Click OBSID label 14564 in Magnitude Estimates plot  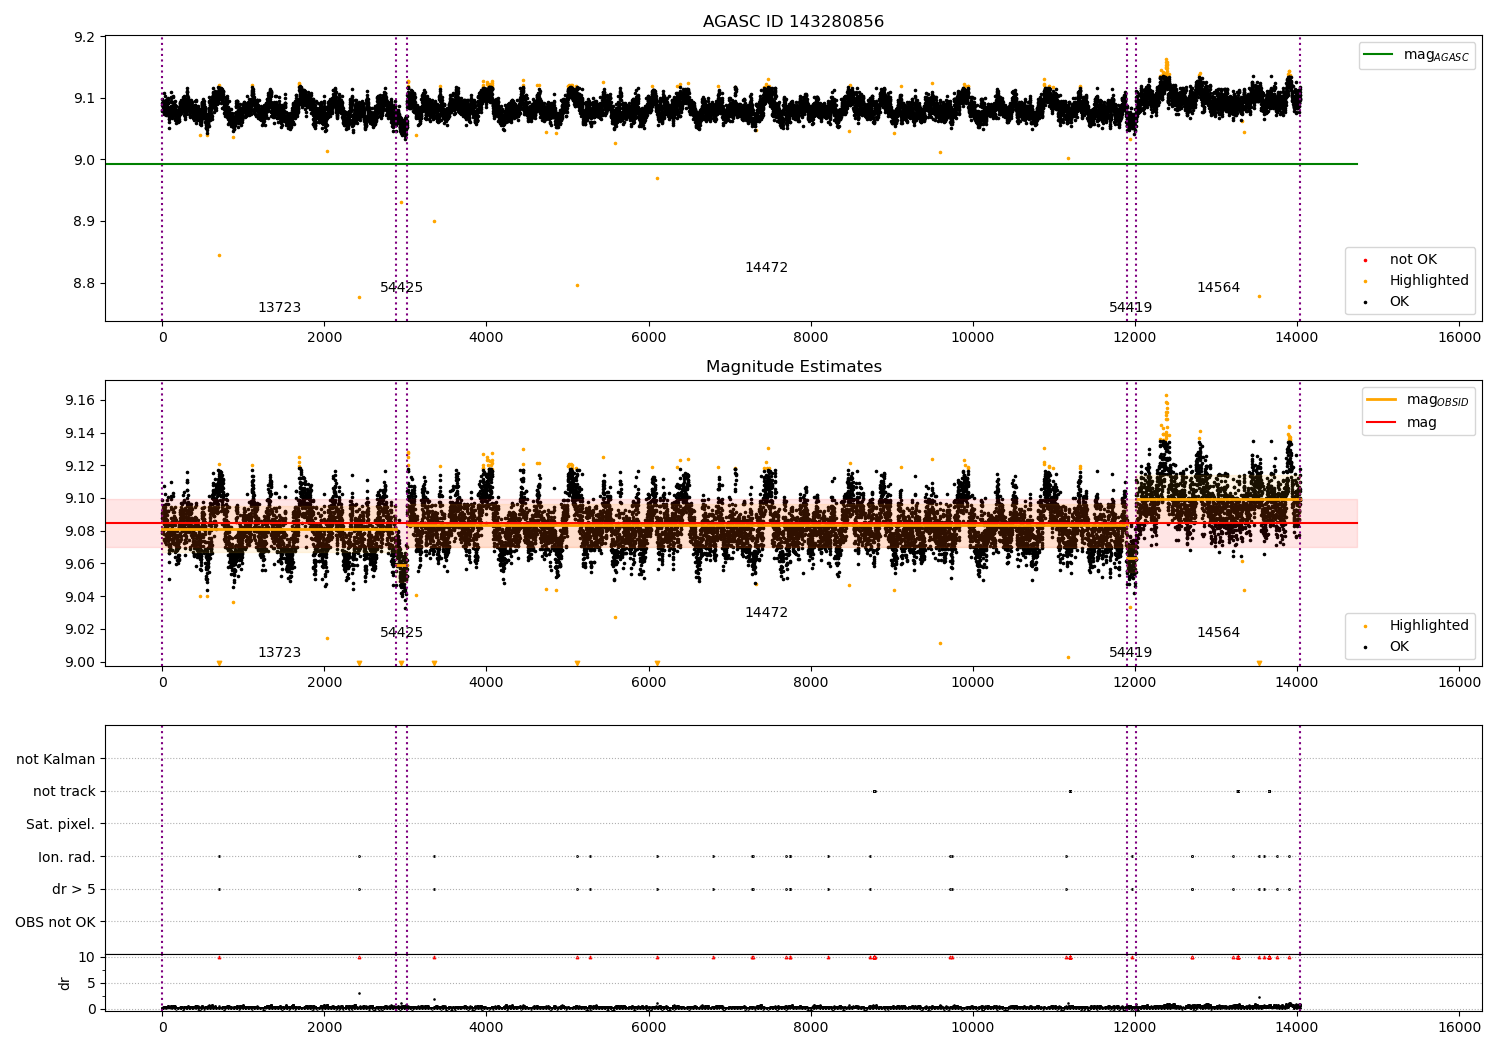(x=1218, y=633)
